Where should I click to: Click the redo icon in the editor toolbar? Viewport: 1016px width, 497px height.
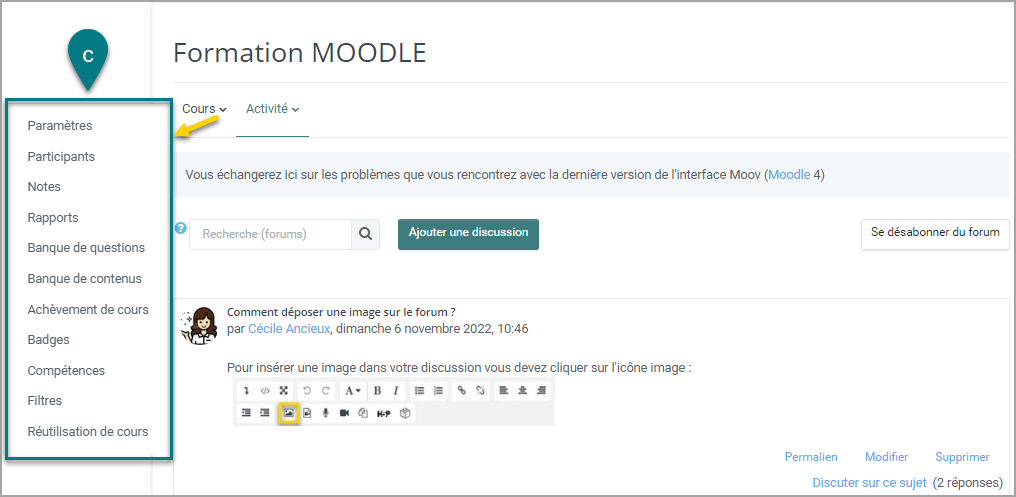(x=326, y=391)
